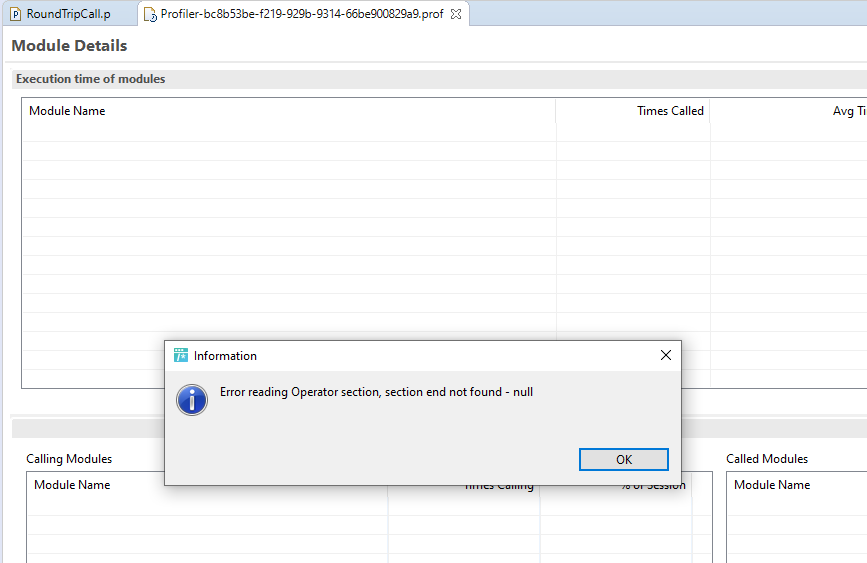Click the Information dialog title text
The image size is (867, 563).
pyautogui.click(x=225, y=356)
